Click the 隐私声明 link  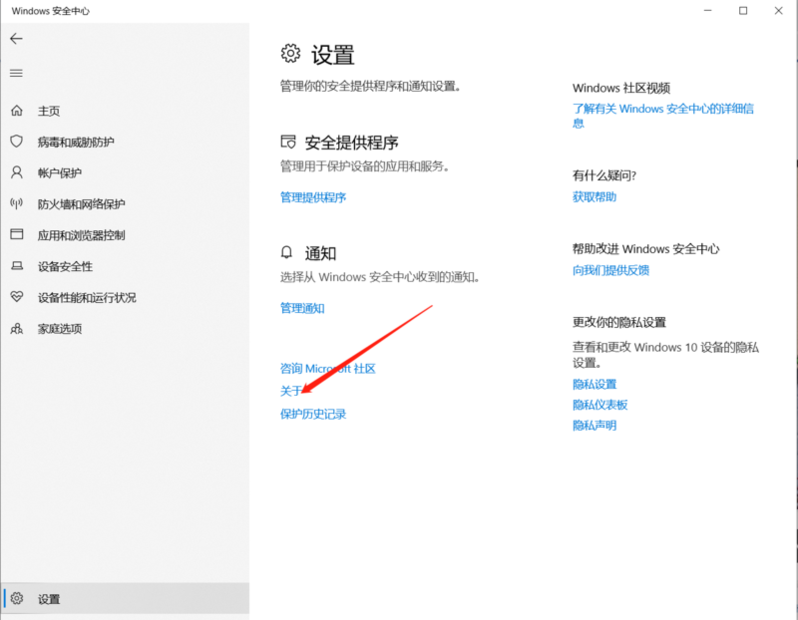coord(594,426)
